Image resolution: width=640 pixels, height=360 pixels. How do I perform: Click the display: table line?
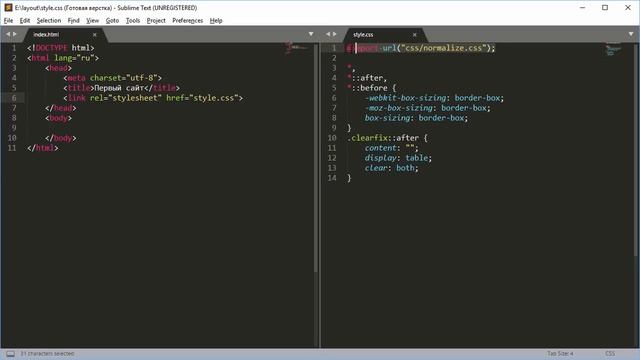398,158
